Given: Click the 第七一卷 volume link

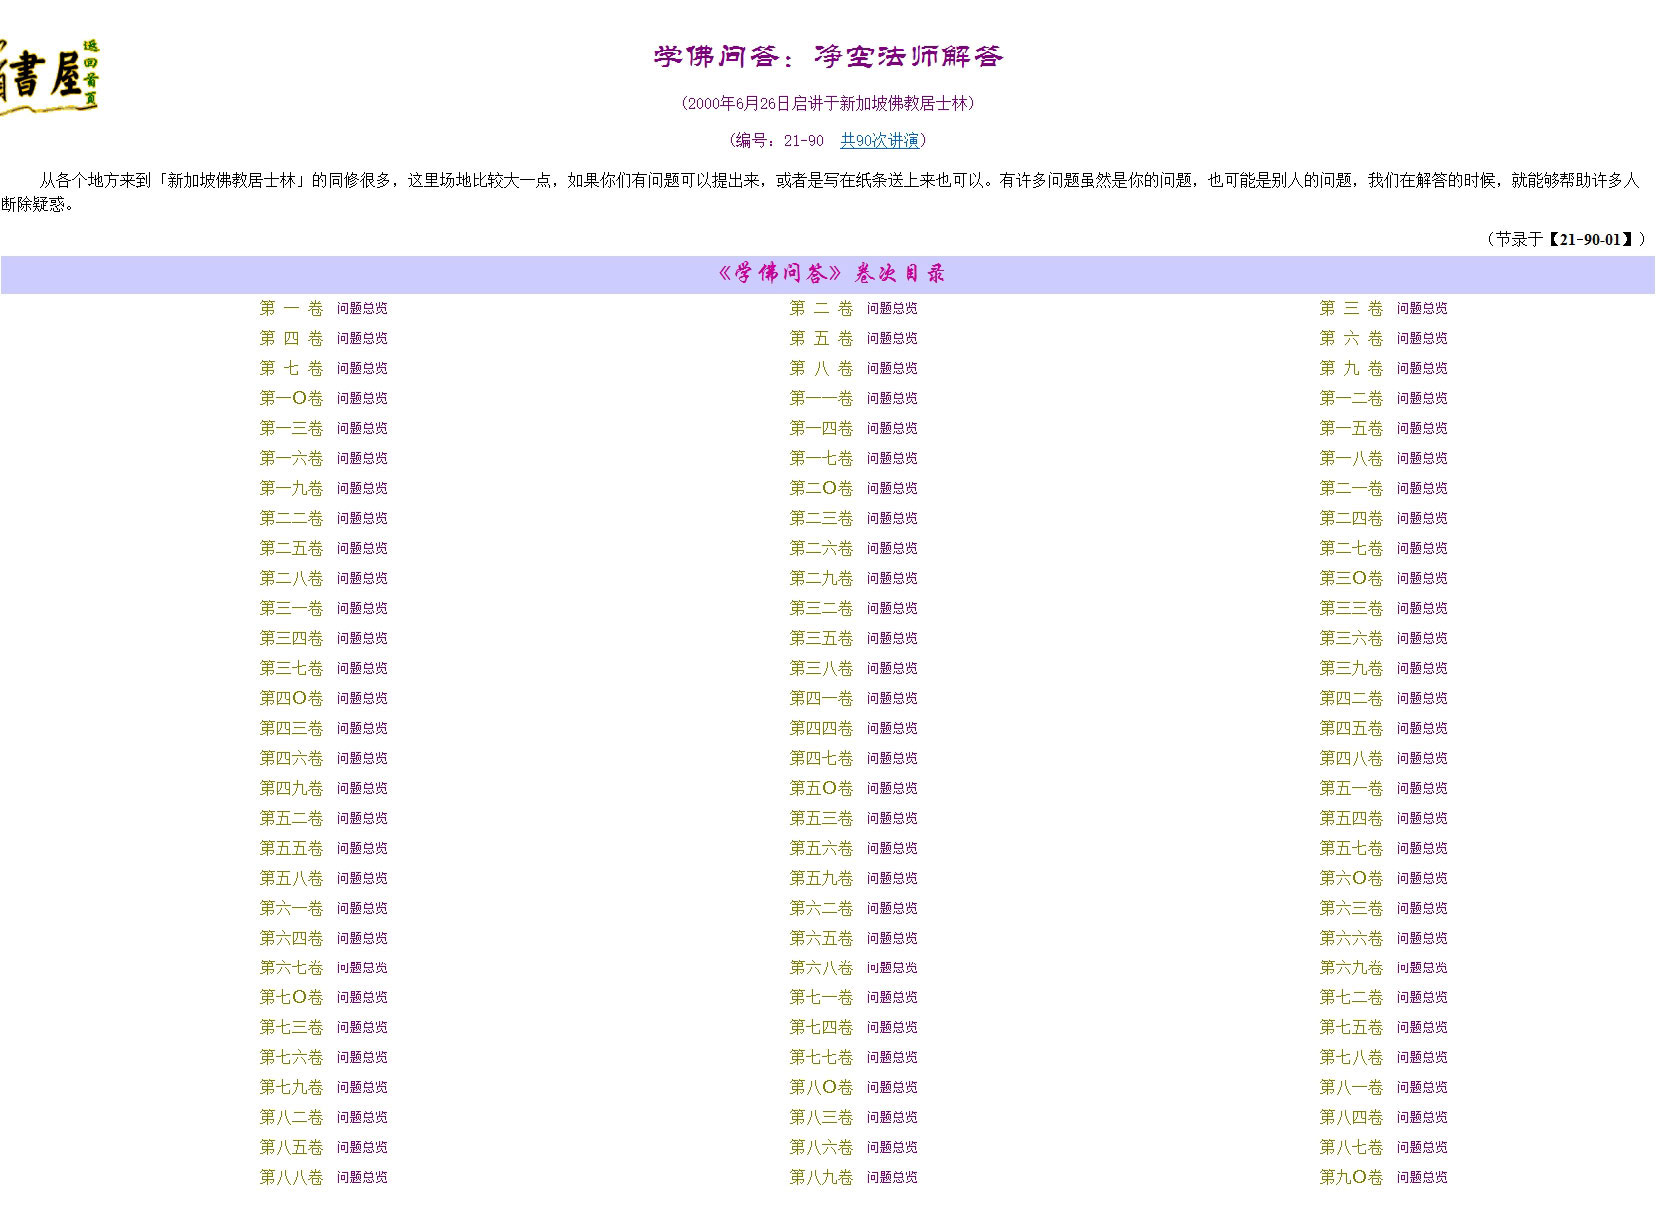Looking at the screenshot, I should [821, 997].
